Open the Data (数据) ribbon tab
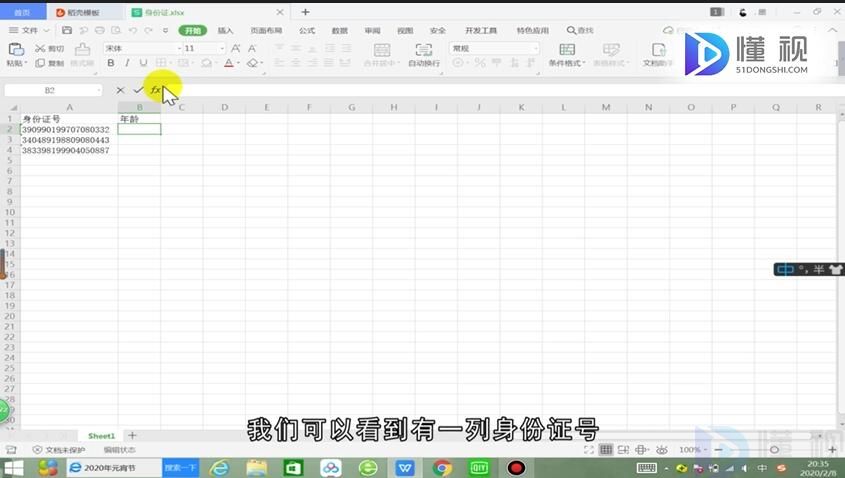The width and height of the screenshot is (845, 478). tap(340, 30)
